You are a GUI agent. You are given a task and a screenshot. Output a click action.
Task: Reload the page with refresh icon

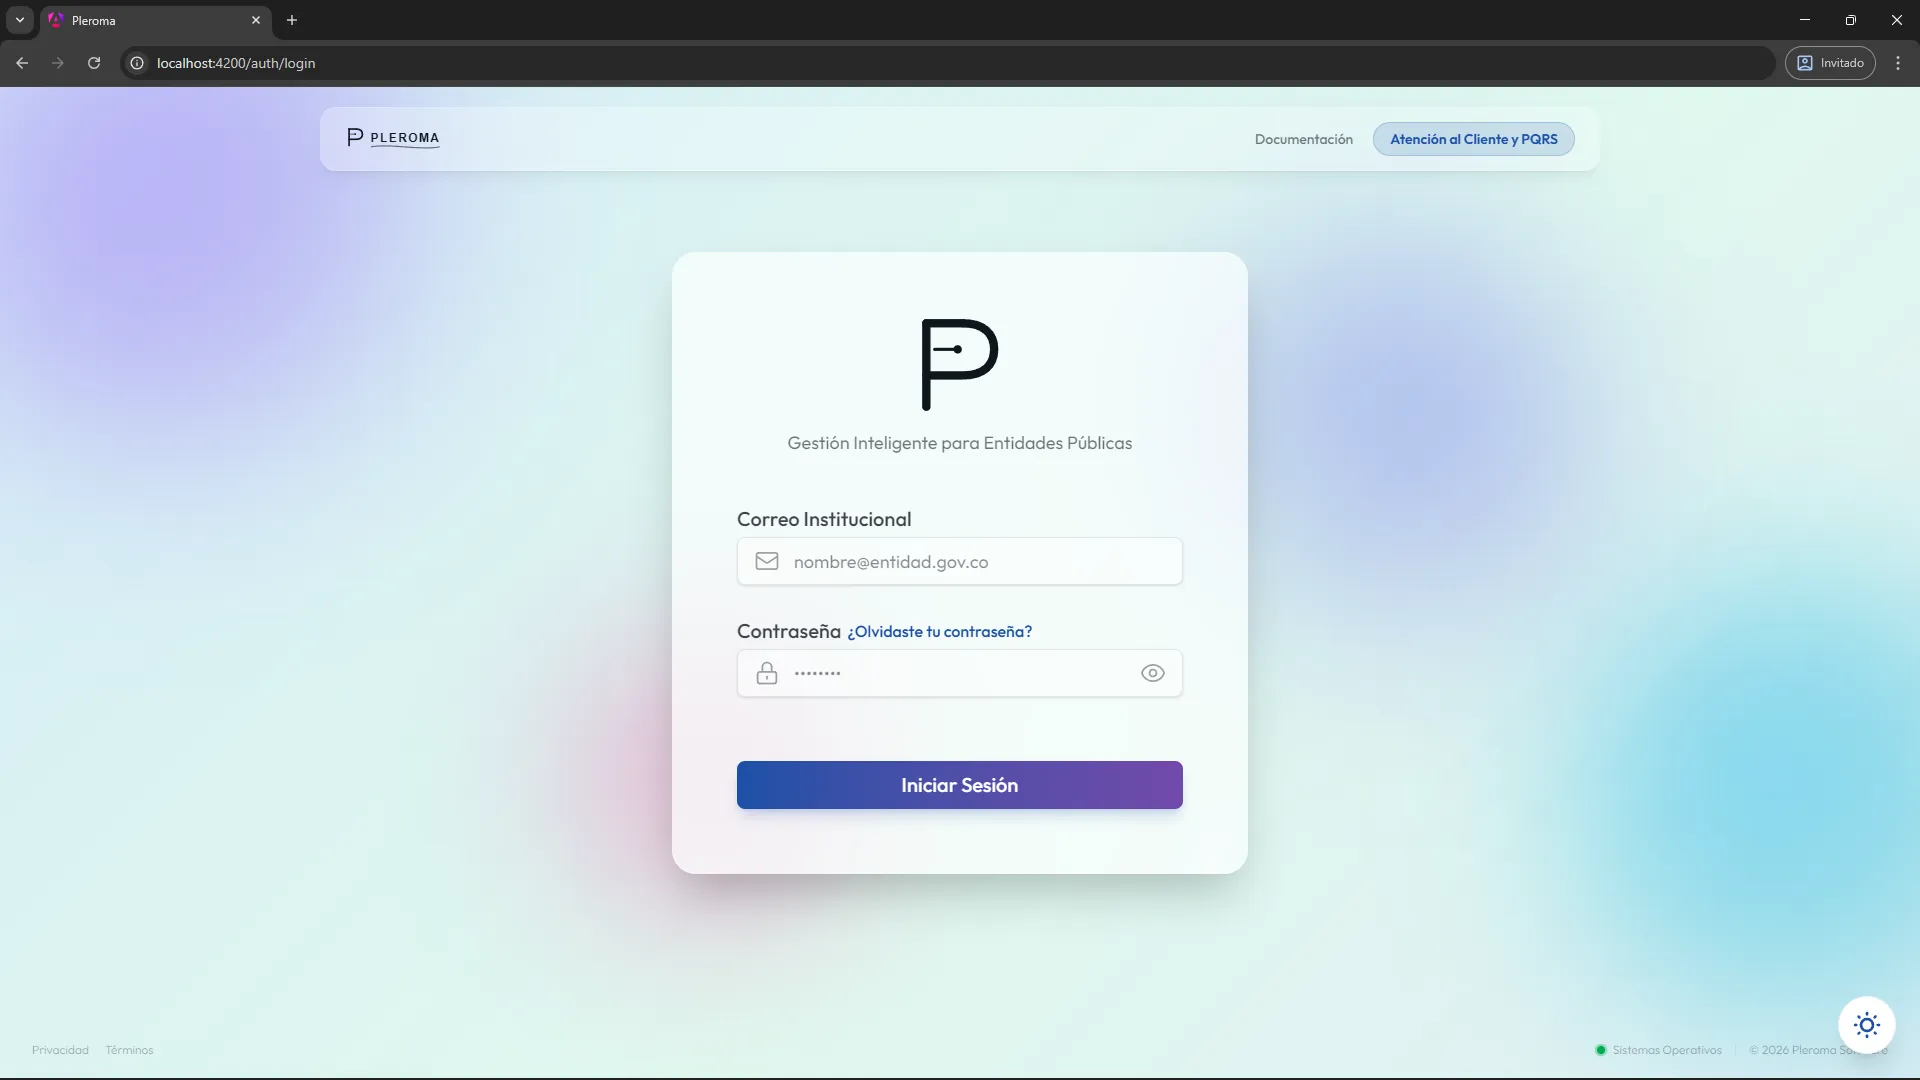click(94, 63)
